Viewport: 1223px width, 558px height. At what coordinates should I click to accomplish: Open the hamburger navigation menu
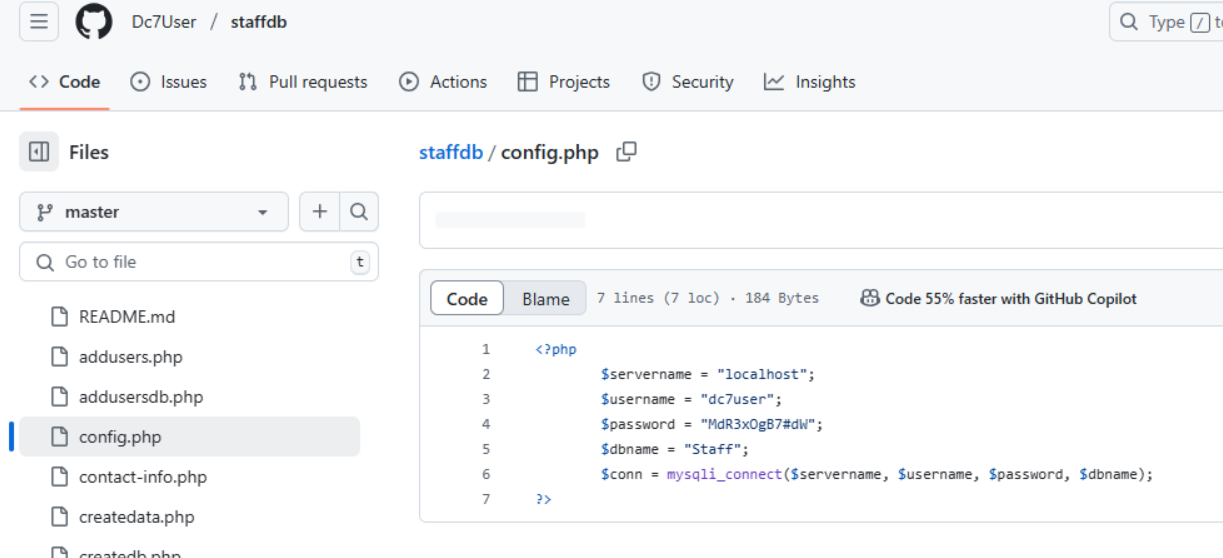(39, 22)
